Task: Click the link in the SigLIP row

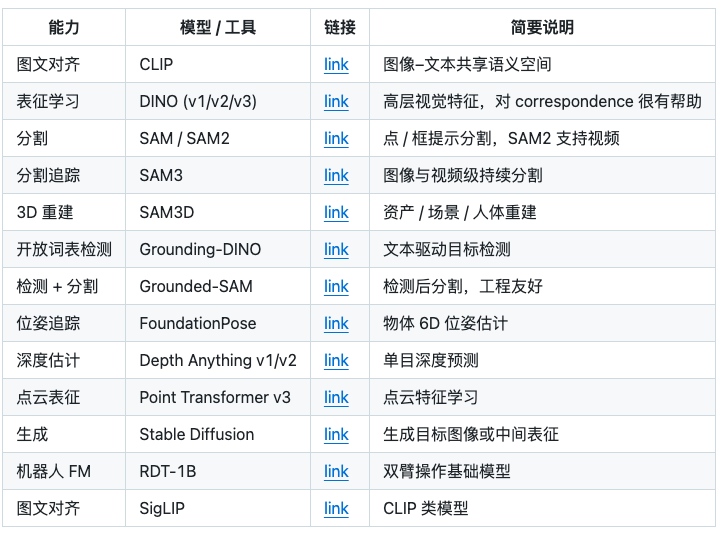Action: pyautogui.click(x=336, y=509)
